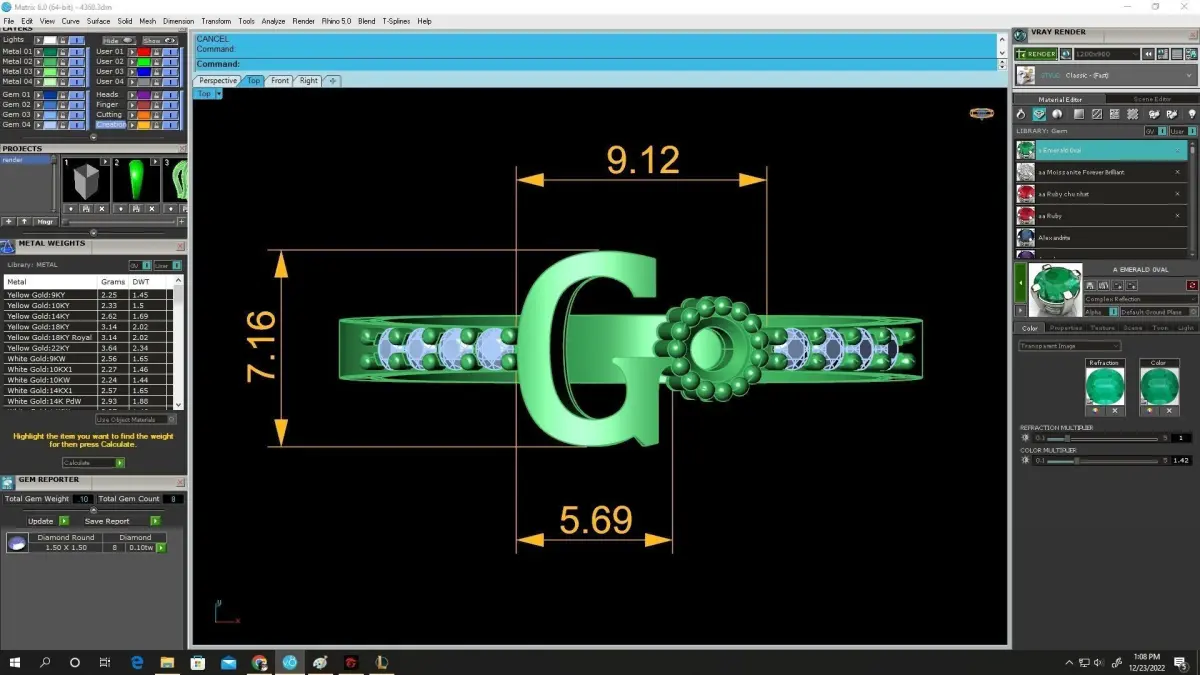Click the Metal 01 layer color swatch
The image size is (1200, 675).
[50, 52]
